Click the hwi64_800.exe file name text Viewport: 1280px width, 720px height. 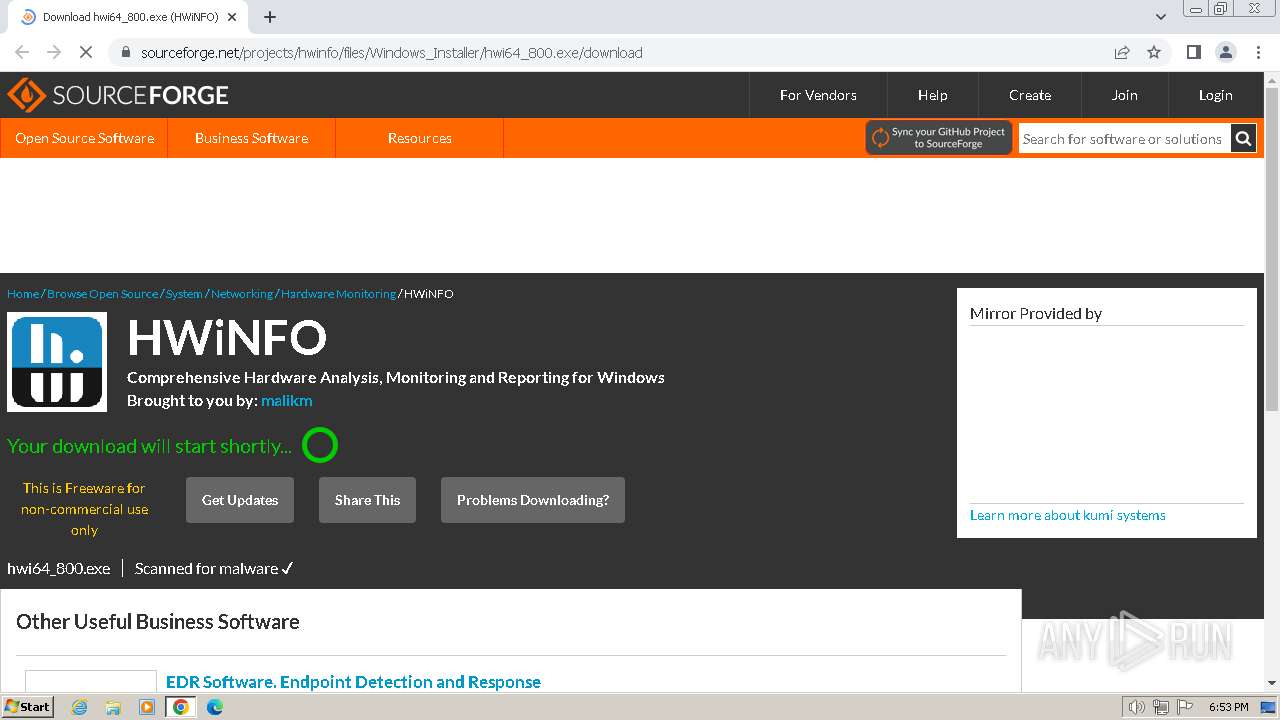[x=59, y=568]
